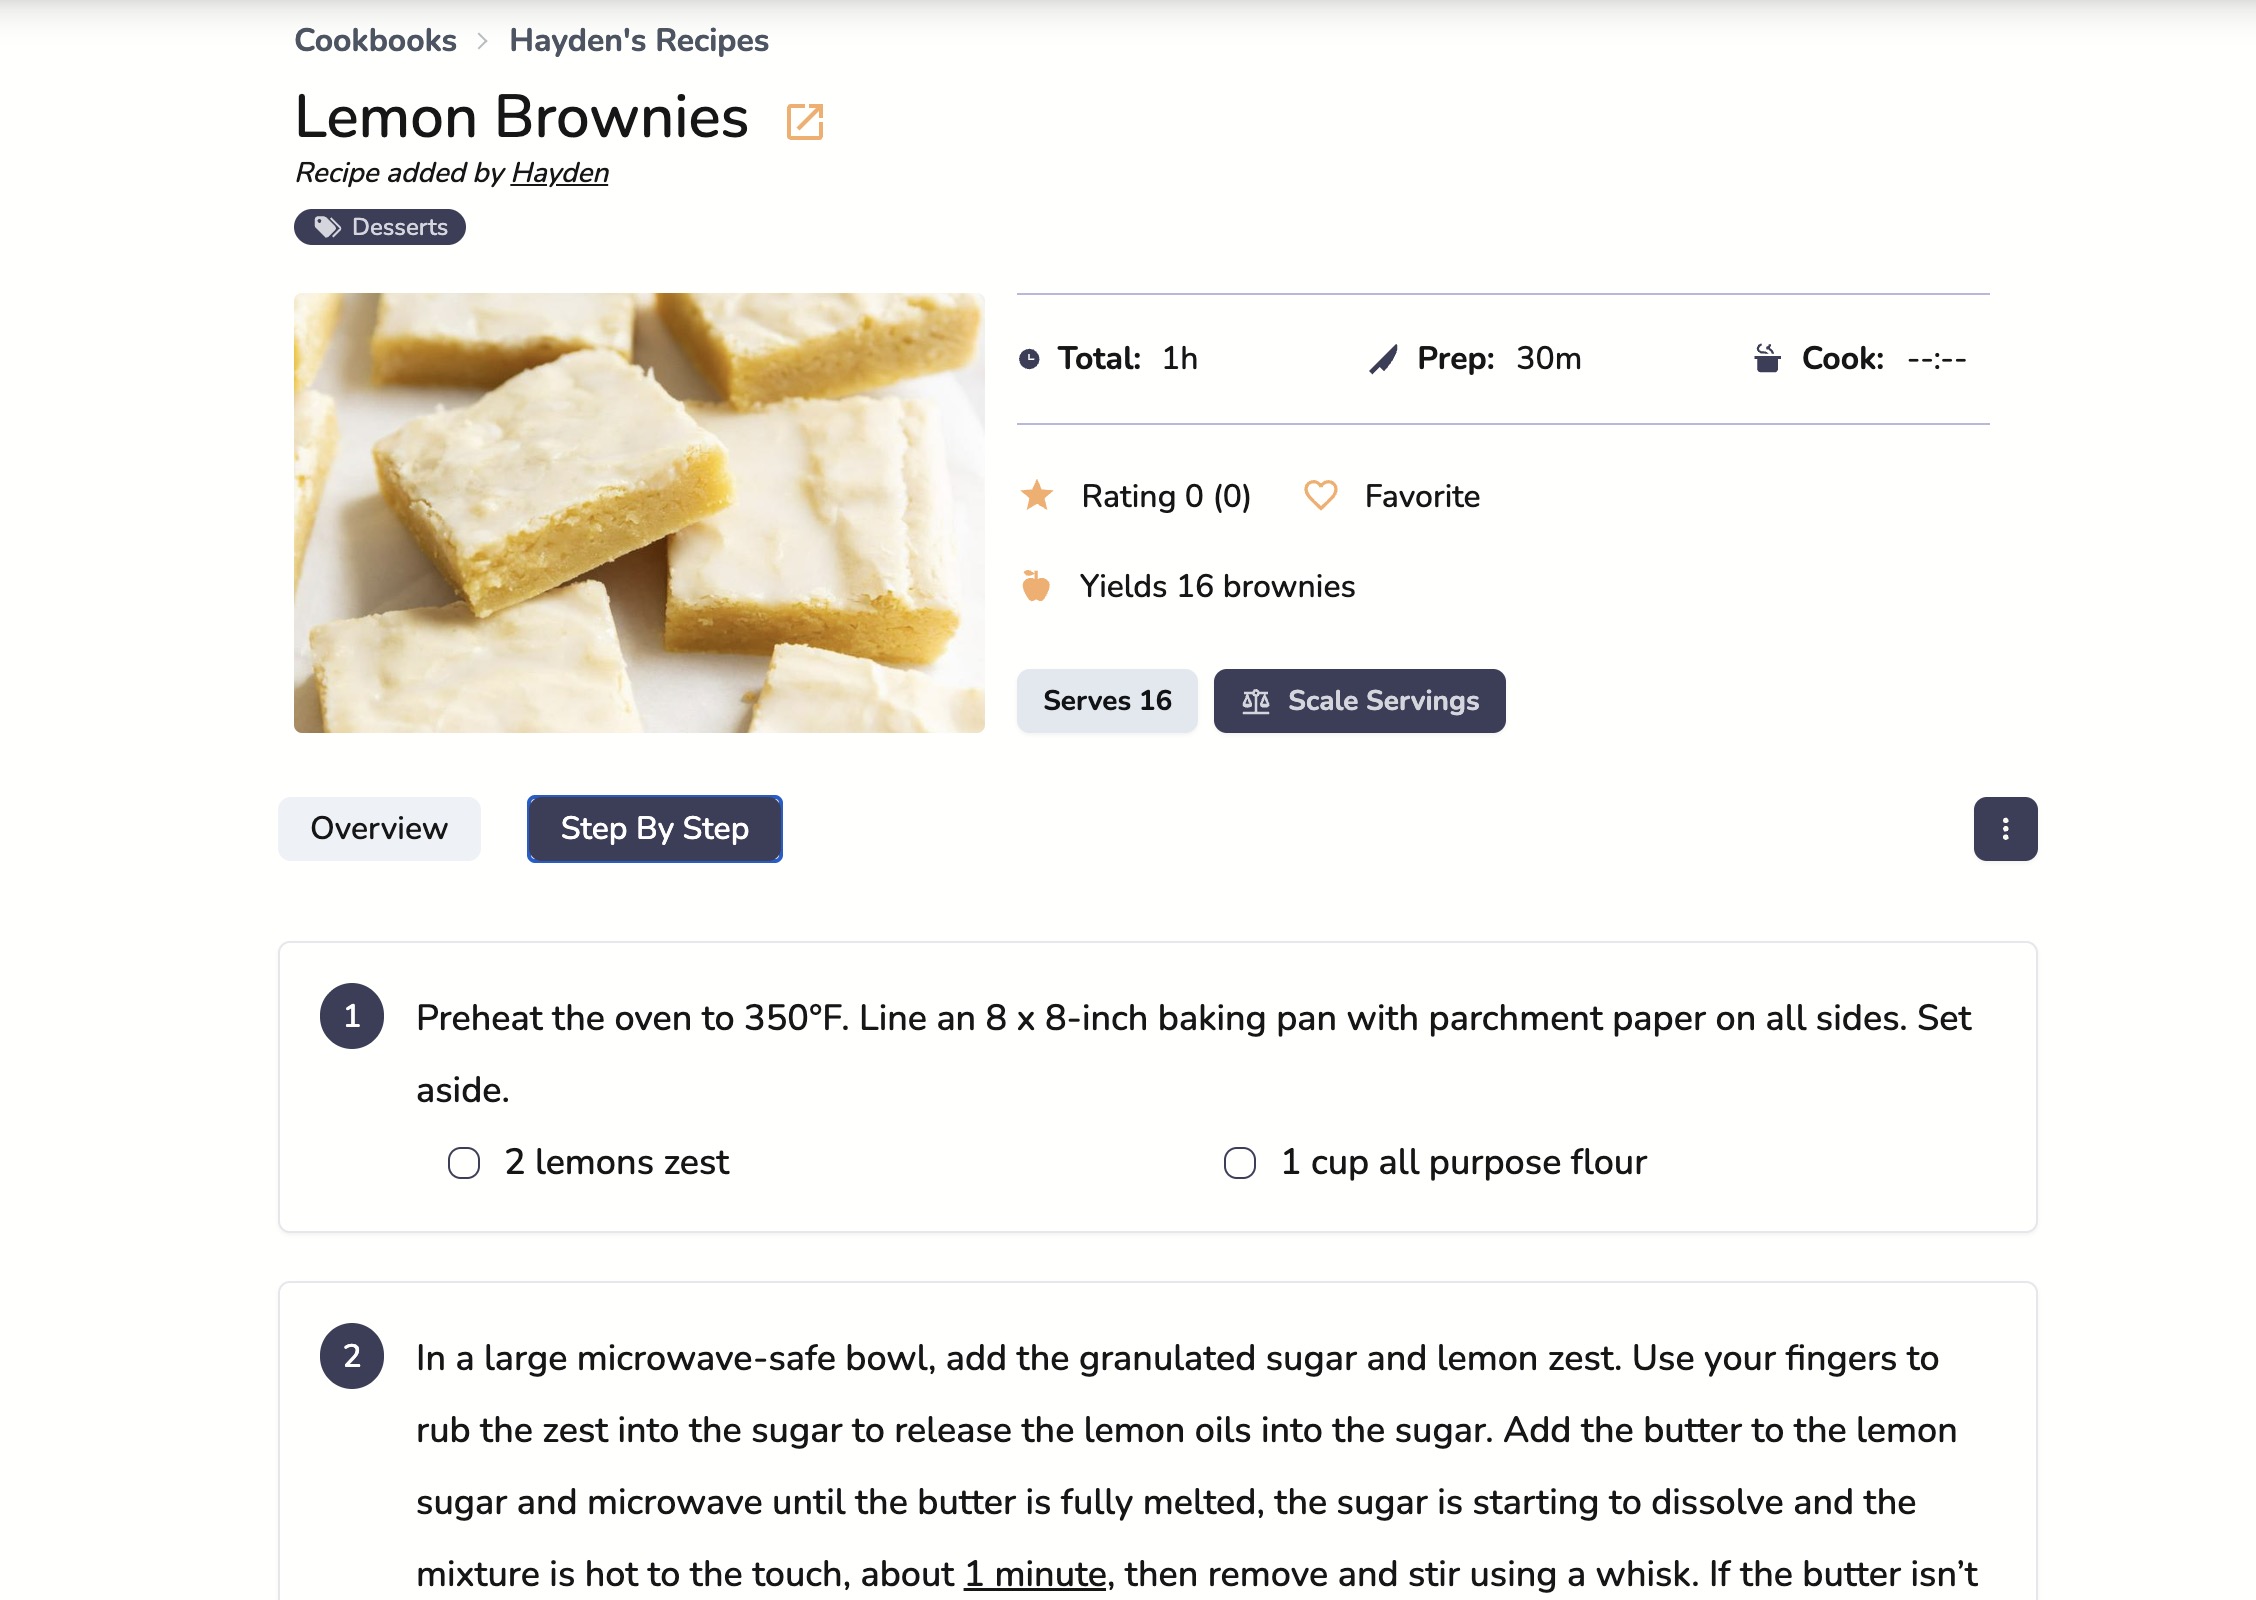Check off the 2 lemons zest ingredient
Image resolution: width=2256 pixels, height=1600 pixels.
point(464,1163)
